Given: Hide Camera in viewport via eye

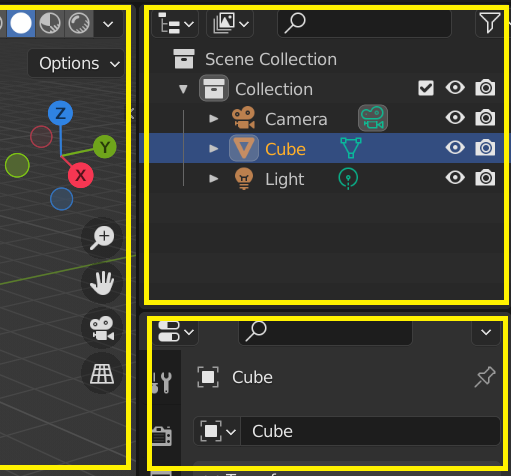Looking at the screenshot, I should (455, 118).
